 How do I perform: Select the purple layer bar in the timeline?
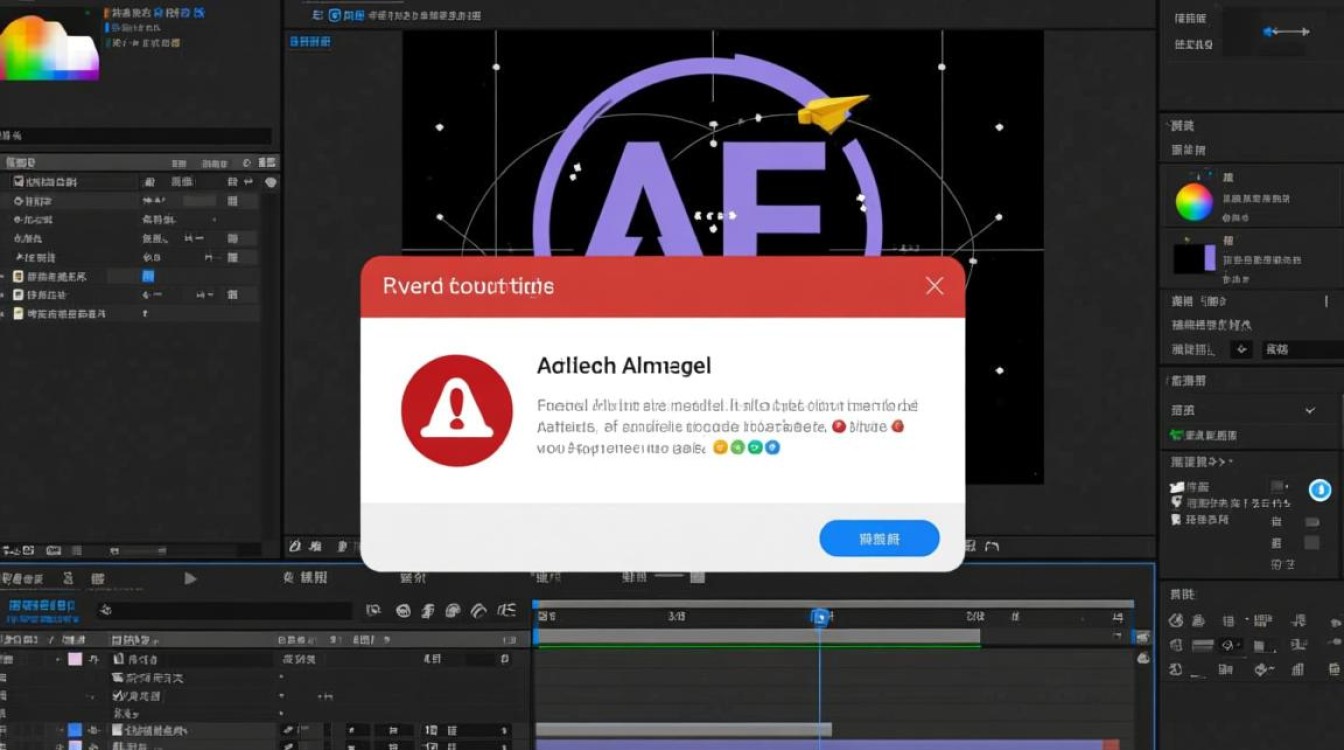[819, 744]
